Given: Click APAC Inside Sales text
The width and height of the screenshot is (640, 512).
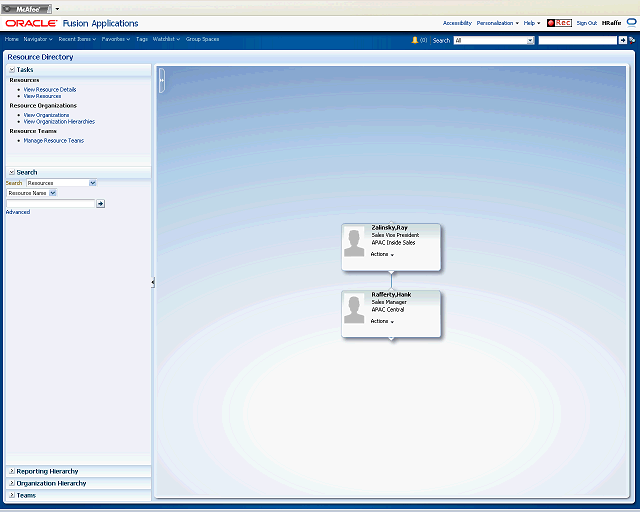Looking at the screenshot, I should (x=393, y=243).
